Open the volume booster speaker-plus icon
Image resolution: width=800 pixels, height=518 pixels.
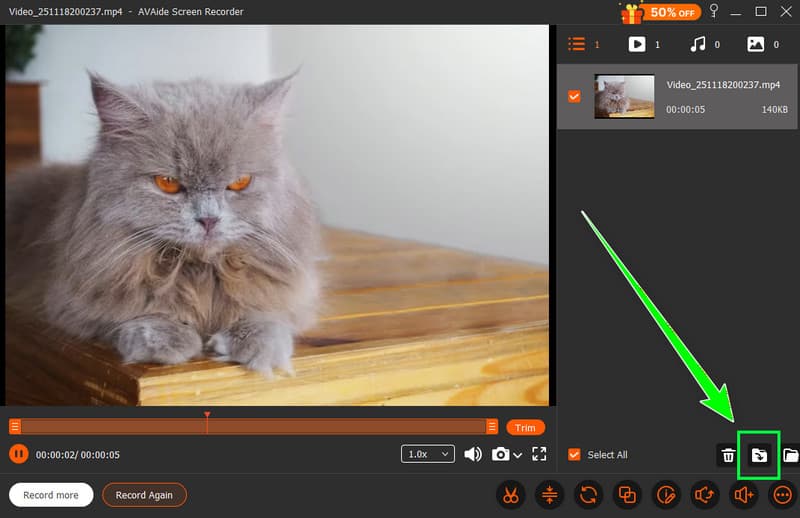coord(744,495)
